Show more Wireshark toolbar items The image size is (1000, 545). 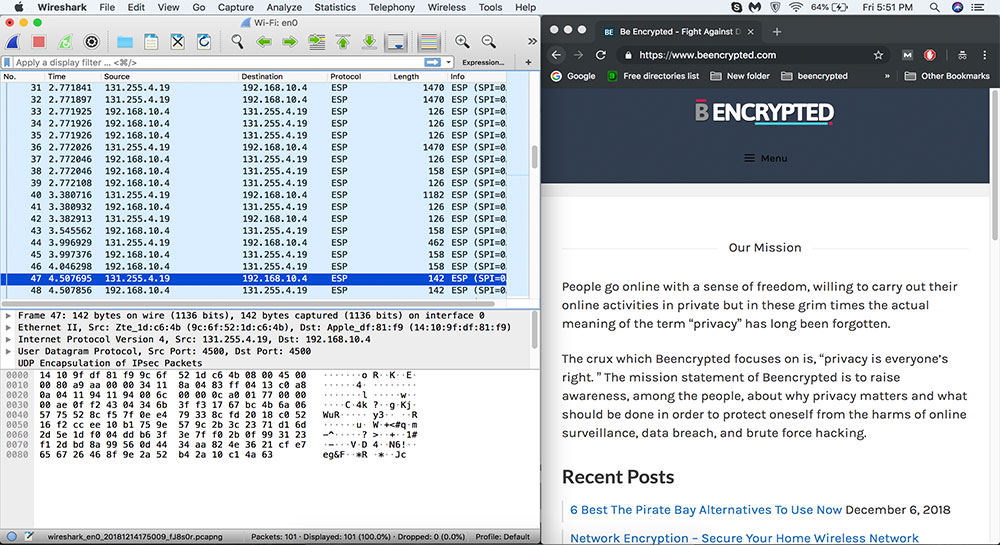pyautogui.click(x=532, y=41)
